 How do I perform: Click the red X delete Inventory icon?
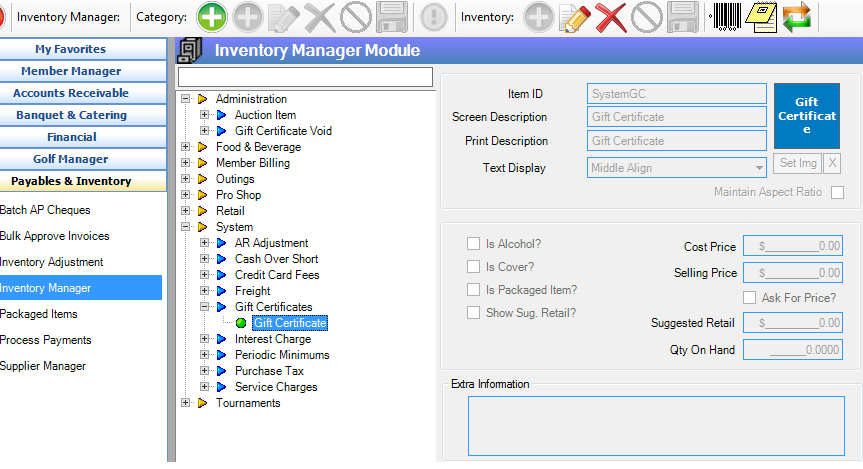610,17
